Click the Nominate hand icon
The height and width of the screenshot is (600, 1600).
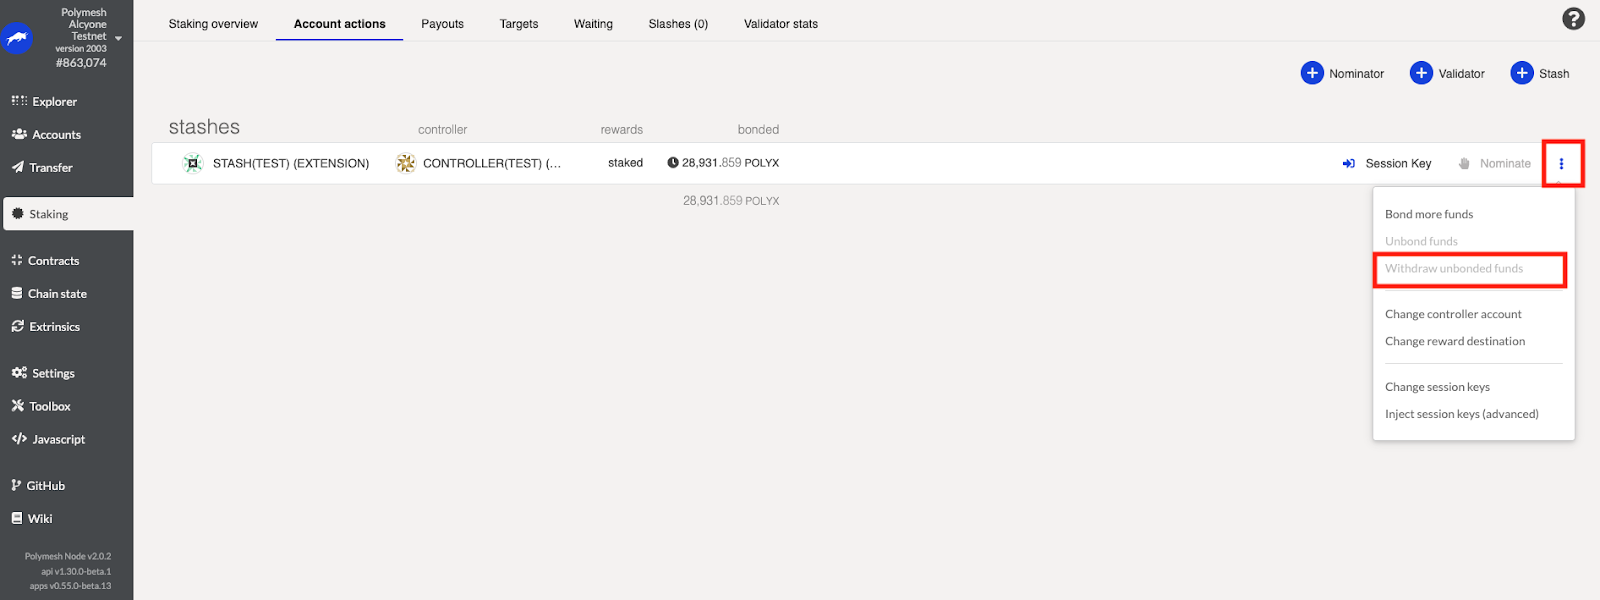click(x=1464, y=163)
